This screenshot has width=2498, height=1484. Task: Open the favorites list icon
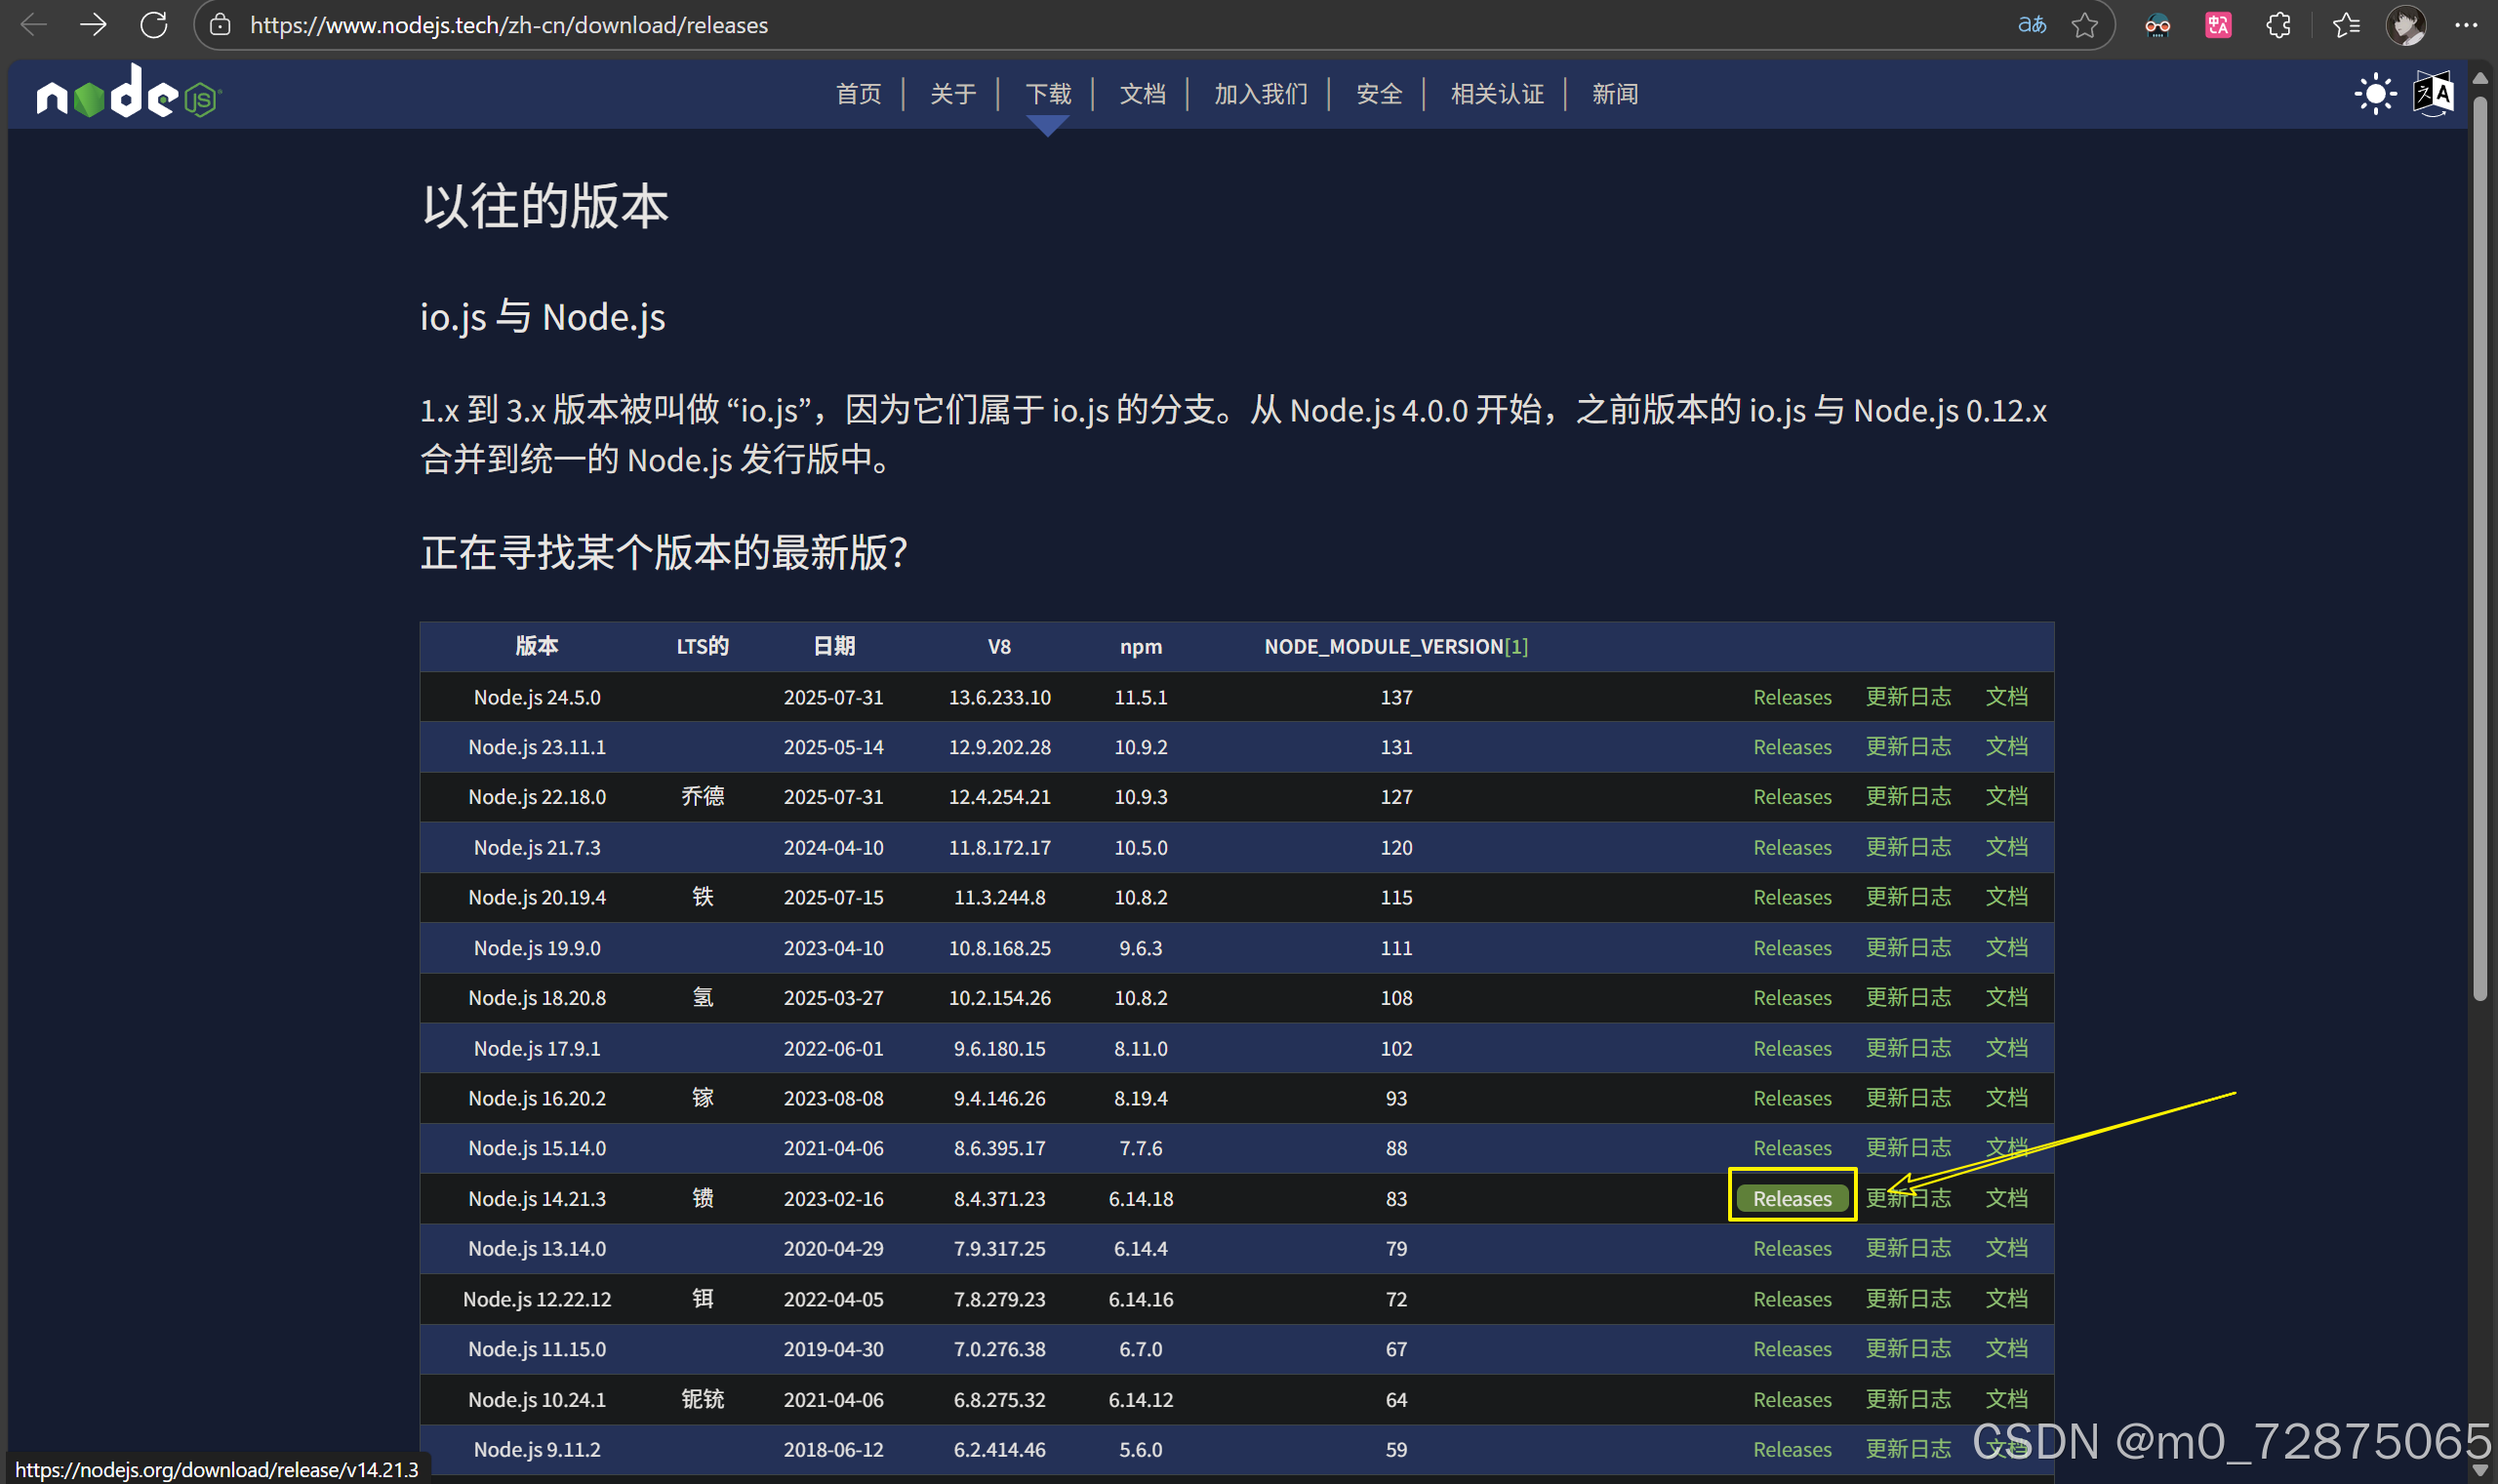2345,25
